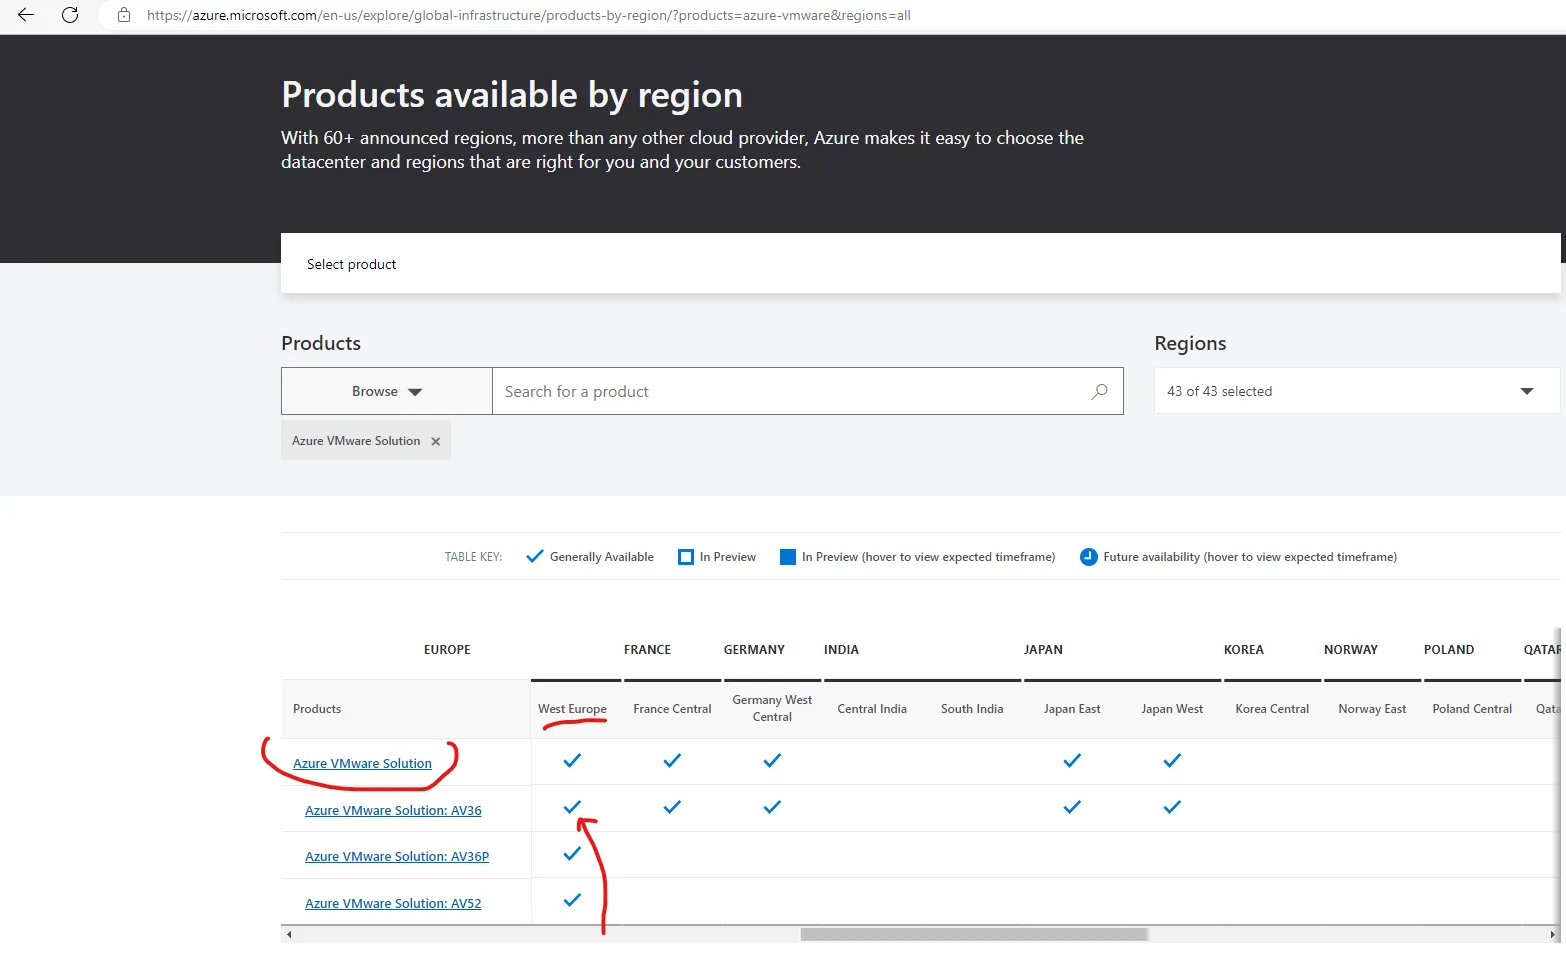Click the POLAND geography header
Image resolution: width=1566 pixels, height=954 pixels.
[1449, 650]
